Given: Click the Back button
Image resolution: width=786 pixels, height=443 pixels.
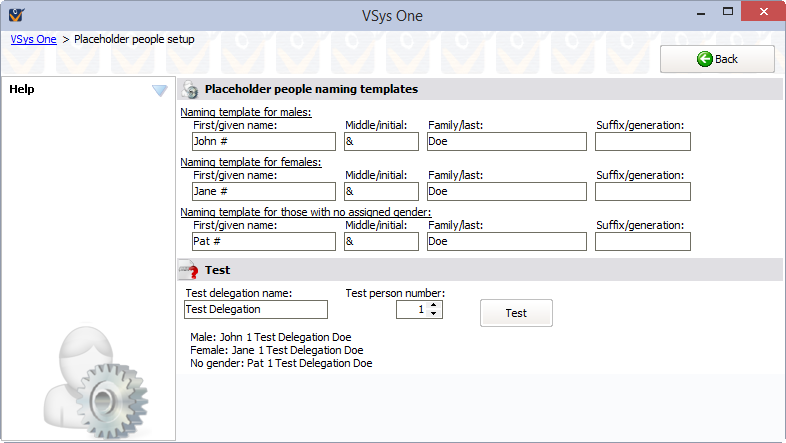Looking at the screenshot, I should click(x=717, y=59).
